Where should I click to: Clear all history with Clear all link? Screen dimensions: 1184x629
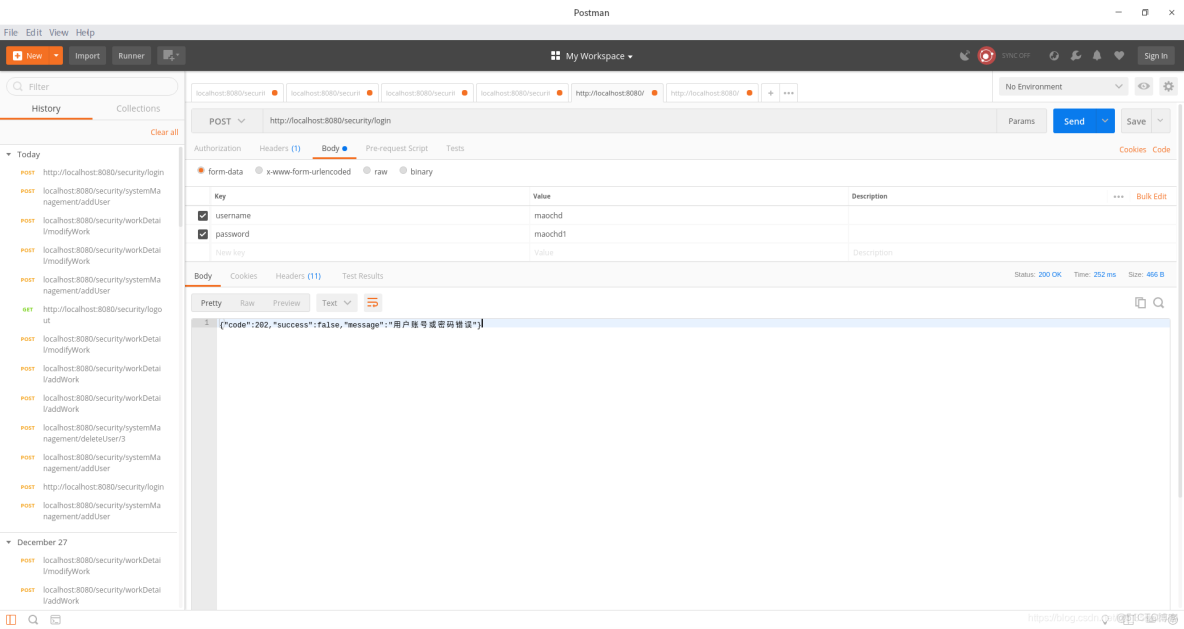pos(163,131)
